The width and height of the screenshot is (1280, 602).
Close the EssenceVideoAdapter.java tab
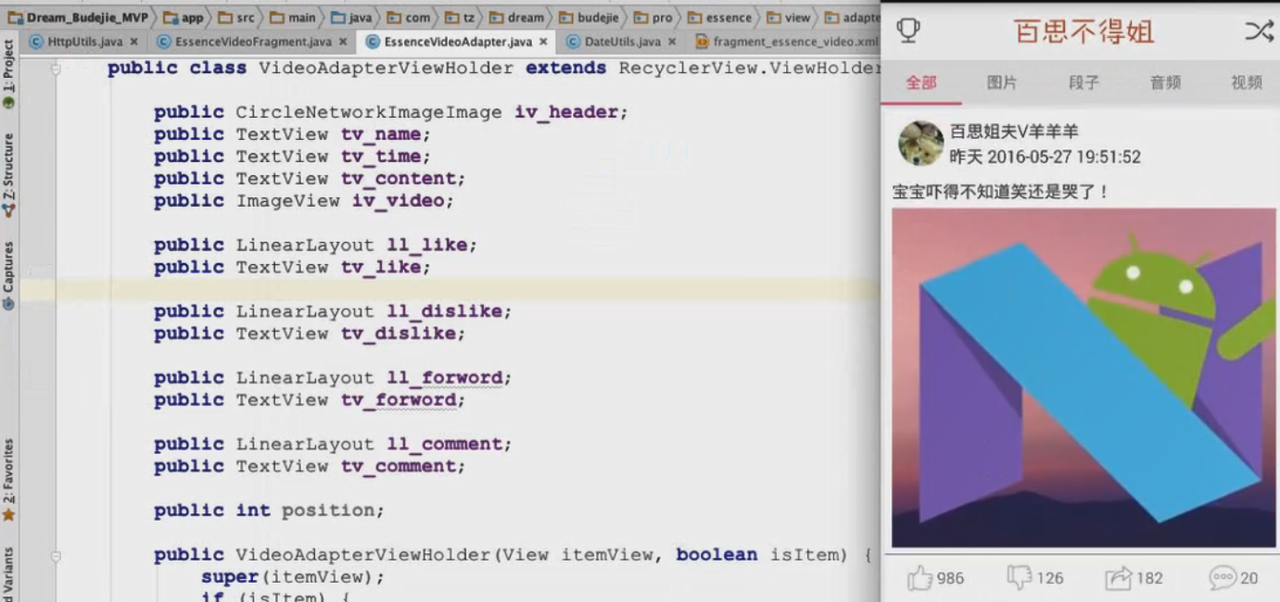543,42
